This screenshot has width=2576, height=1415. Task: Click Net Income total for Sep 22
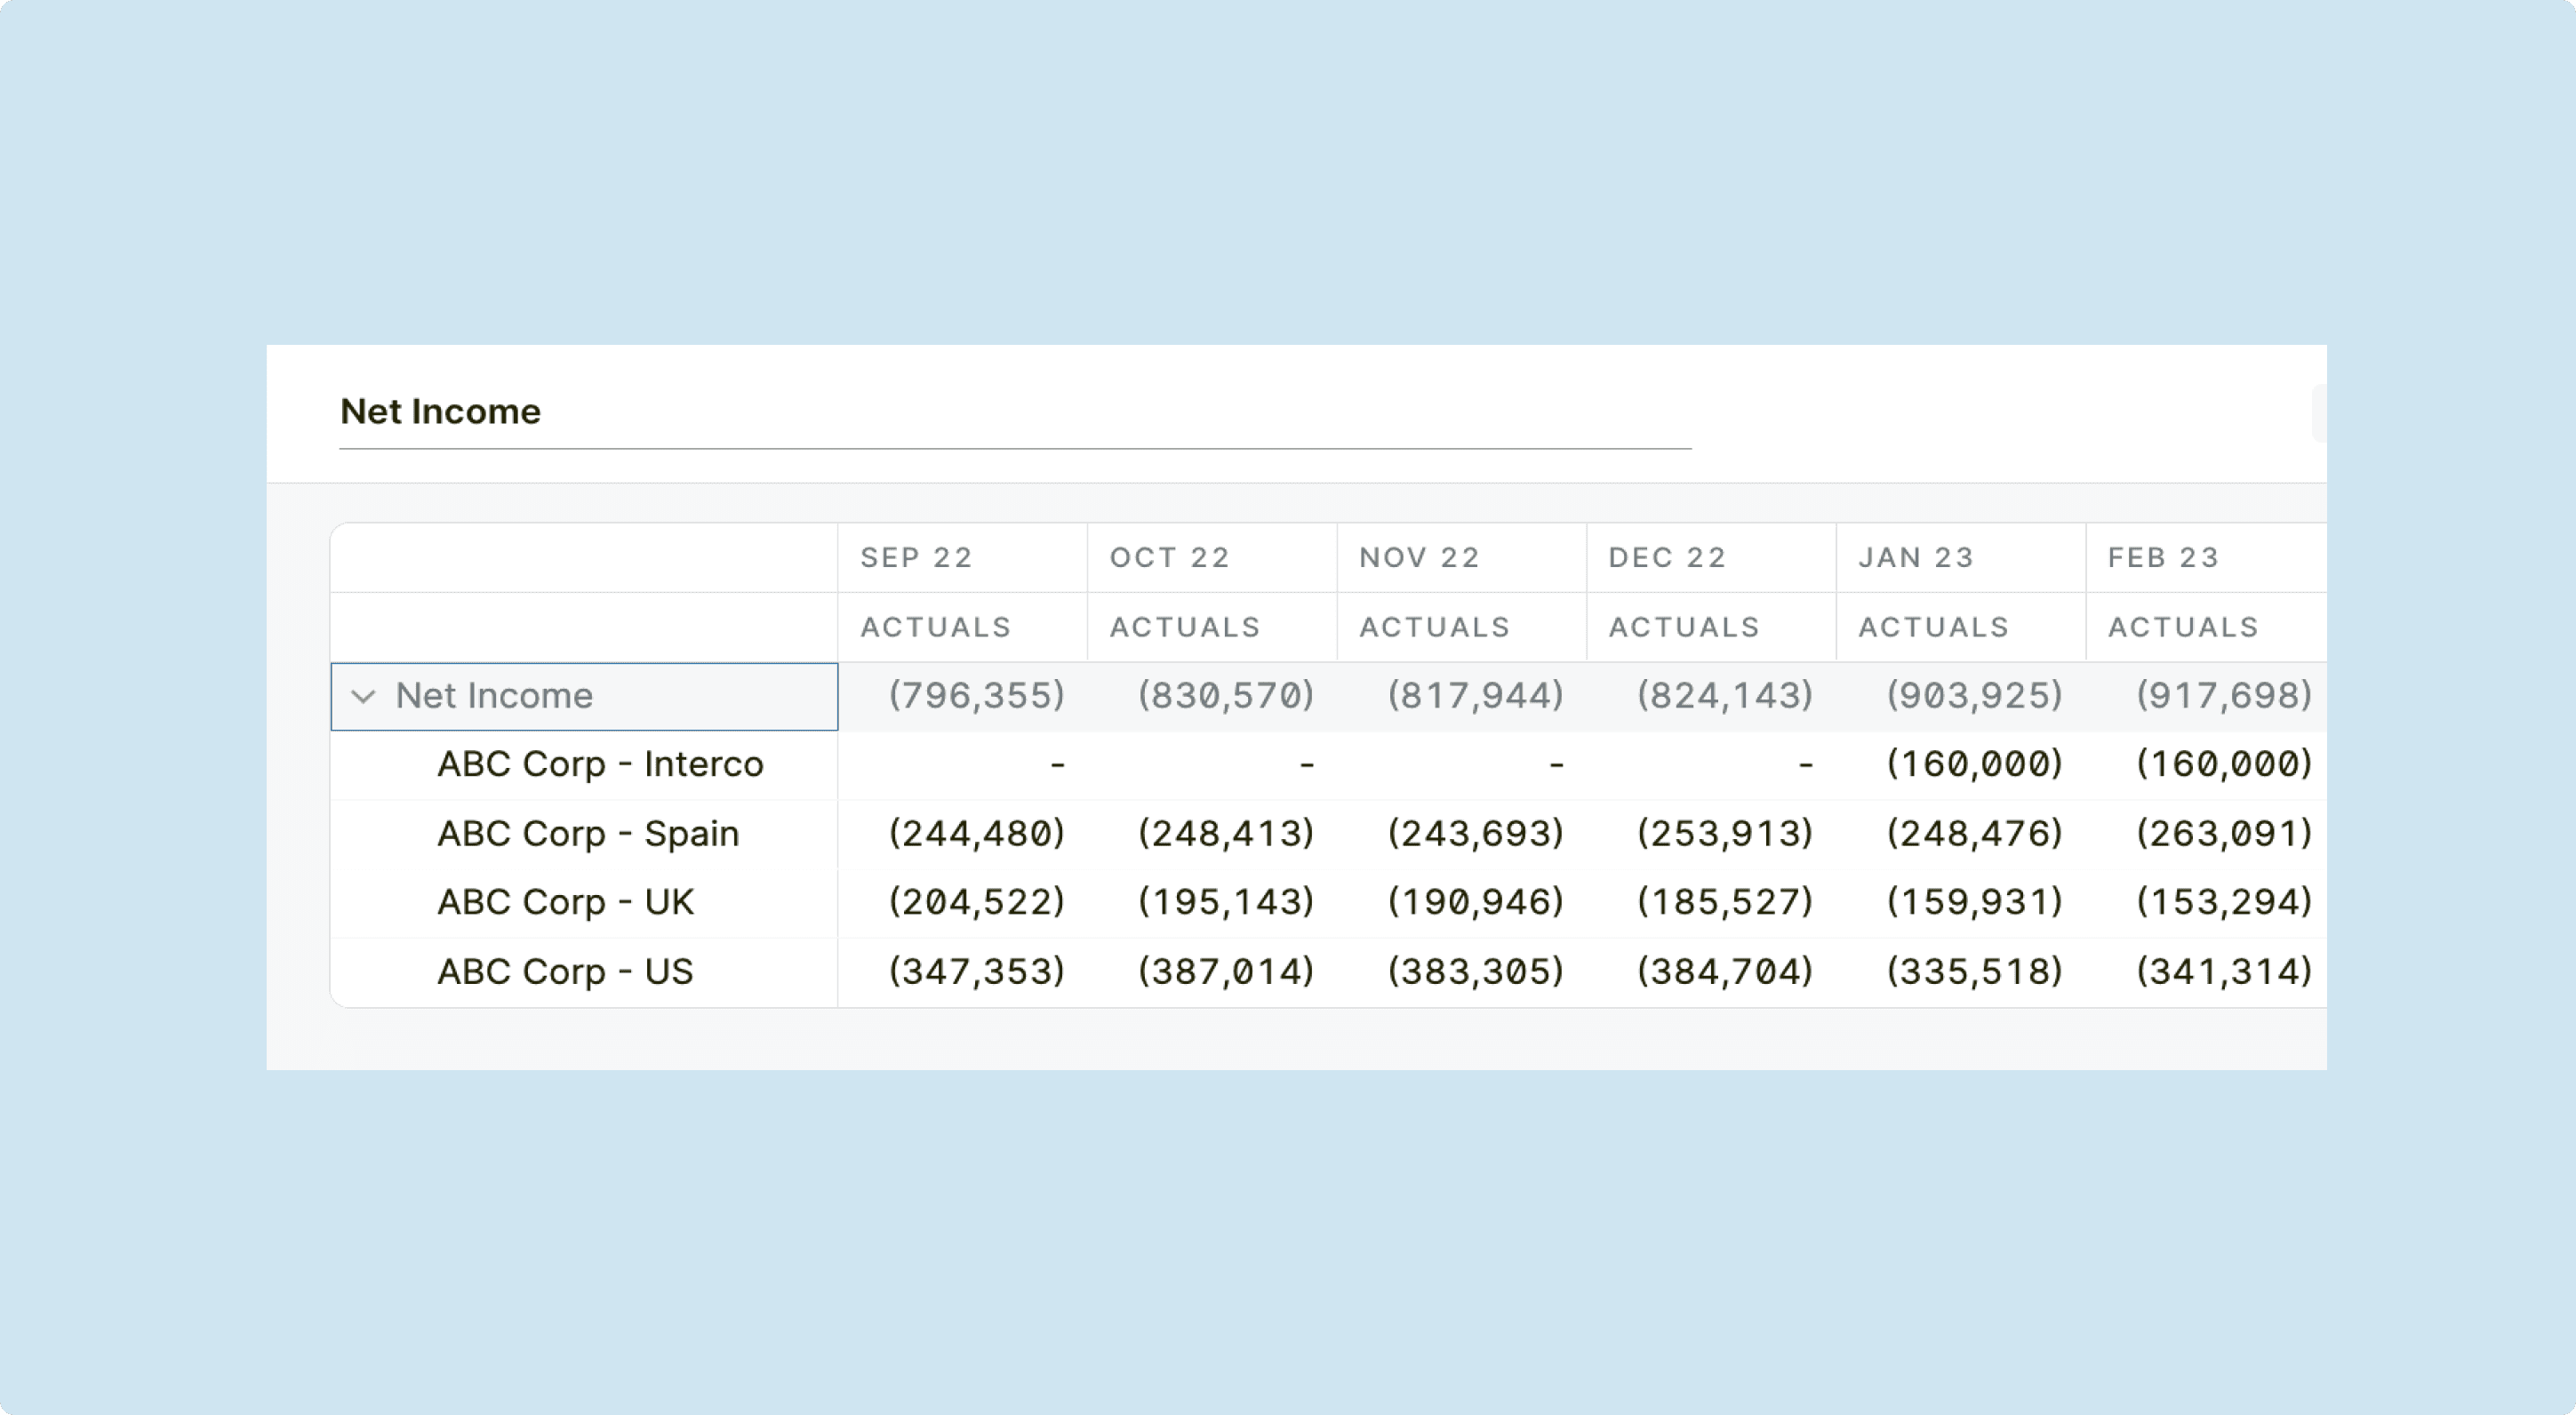coord(976,696)
